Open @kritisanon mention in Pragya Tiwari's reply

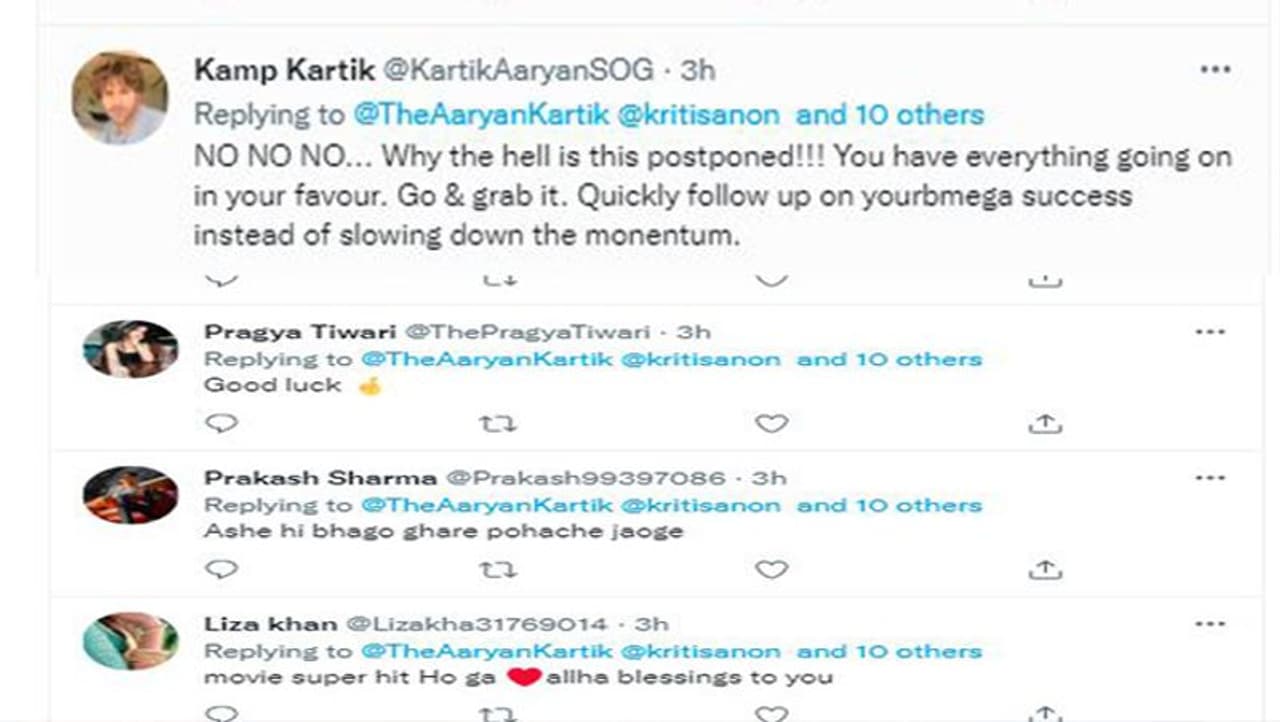click(700, 359)
